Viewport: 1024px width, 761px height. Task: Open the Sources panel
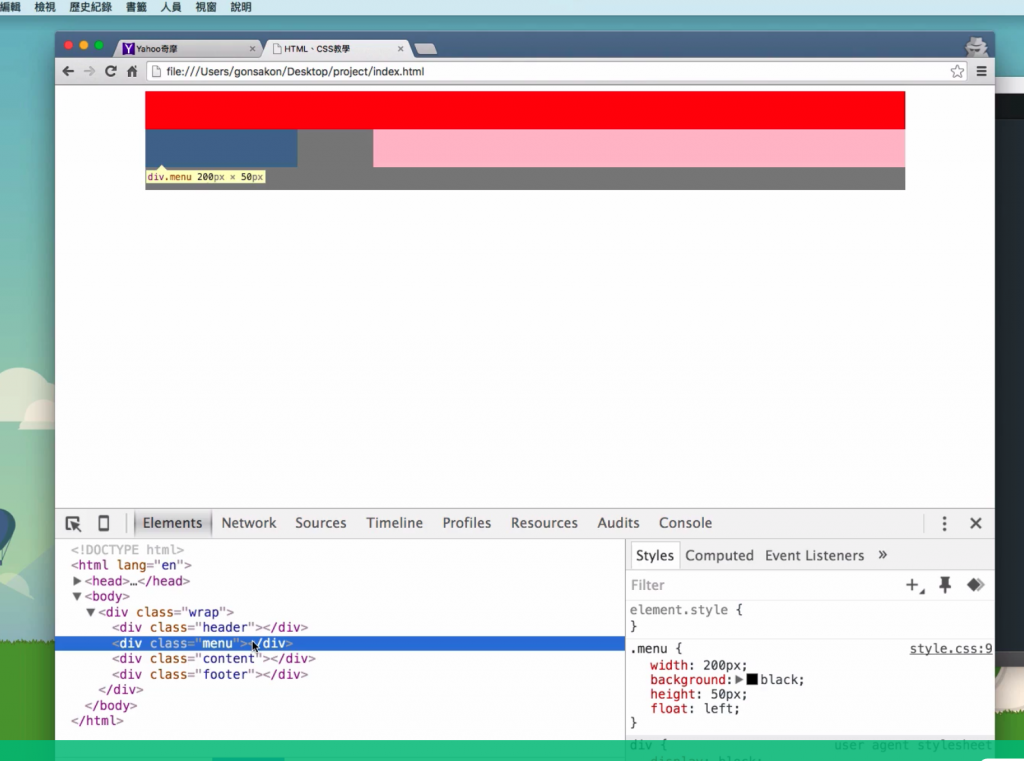point(321,523)
